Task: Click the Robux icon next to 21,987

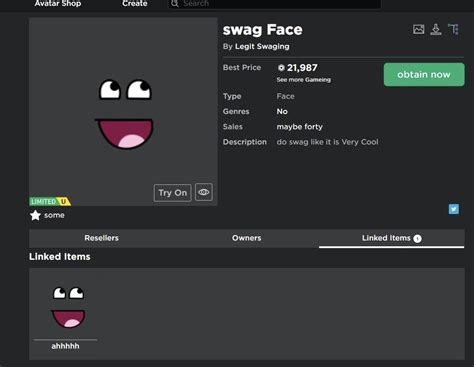Action: coord(281,68)
